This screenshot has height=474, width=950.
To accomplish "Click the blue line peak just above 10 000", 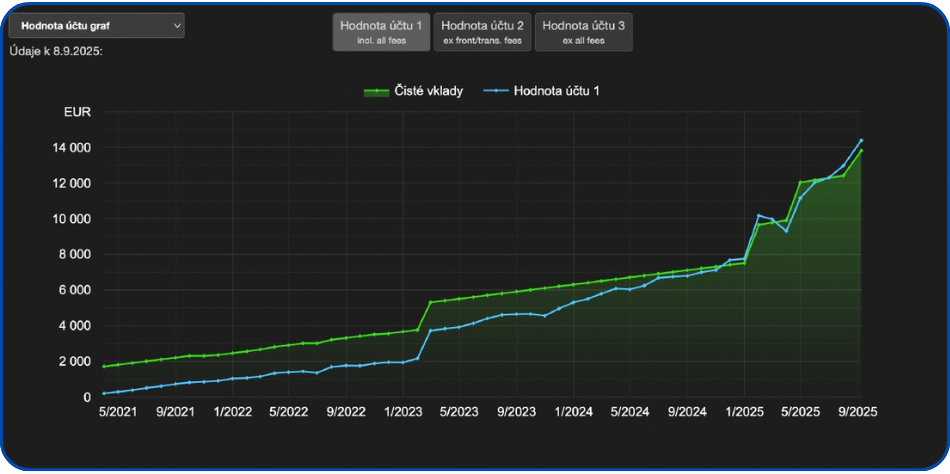I will [x=759, y=215].
